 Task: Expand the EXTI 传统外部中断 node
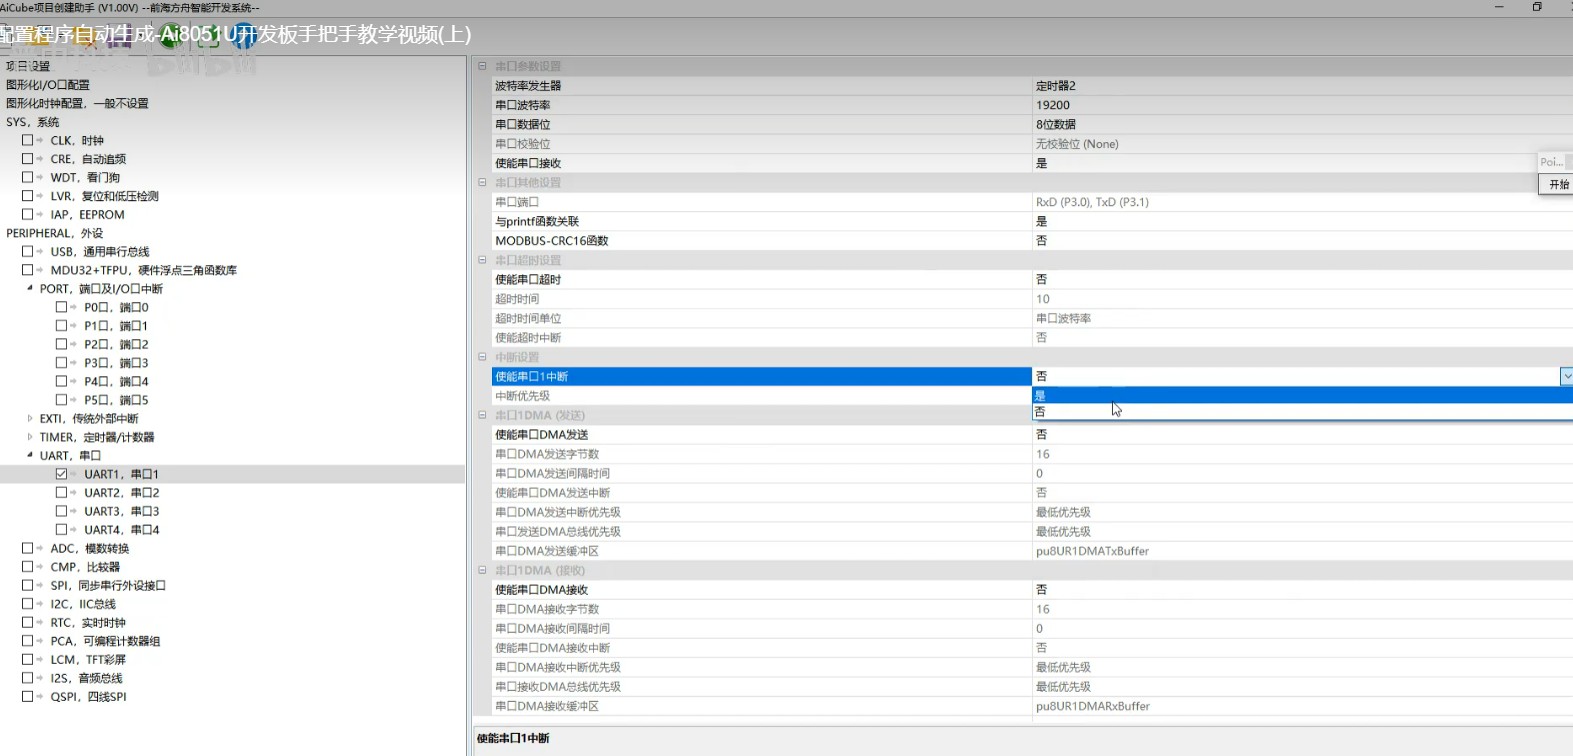point(30,419)
